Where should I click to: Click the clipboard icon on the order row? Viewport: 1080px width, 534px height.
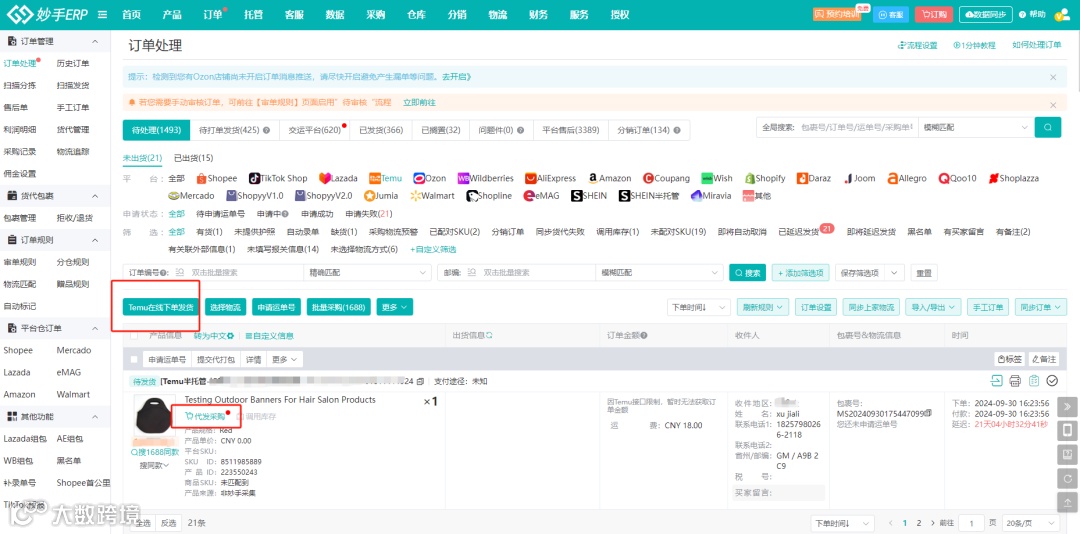1033,380
